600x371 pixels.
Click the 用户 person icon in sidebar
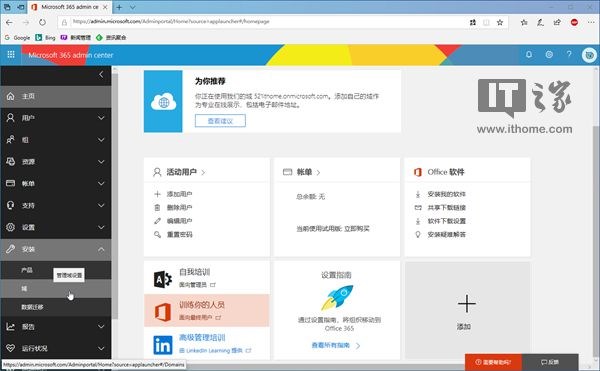coord(10,118)
